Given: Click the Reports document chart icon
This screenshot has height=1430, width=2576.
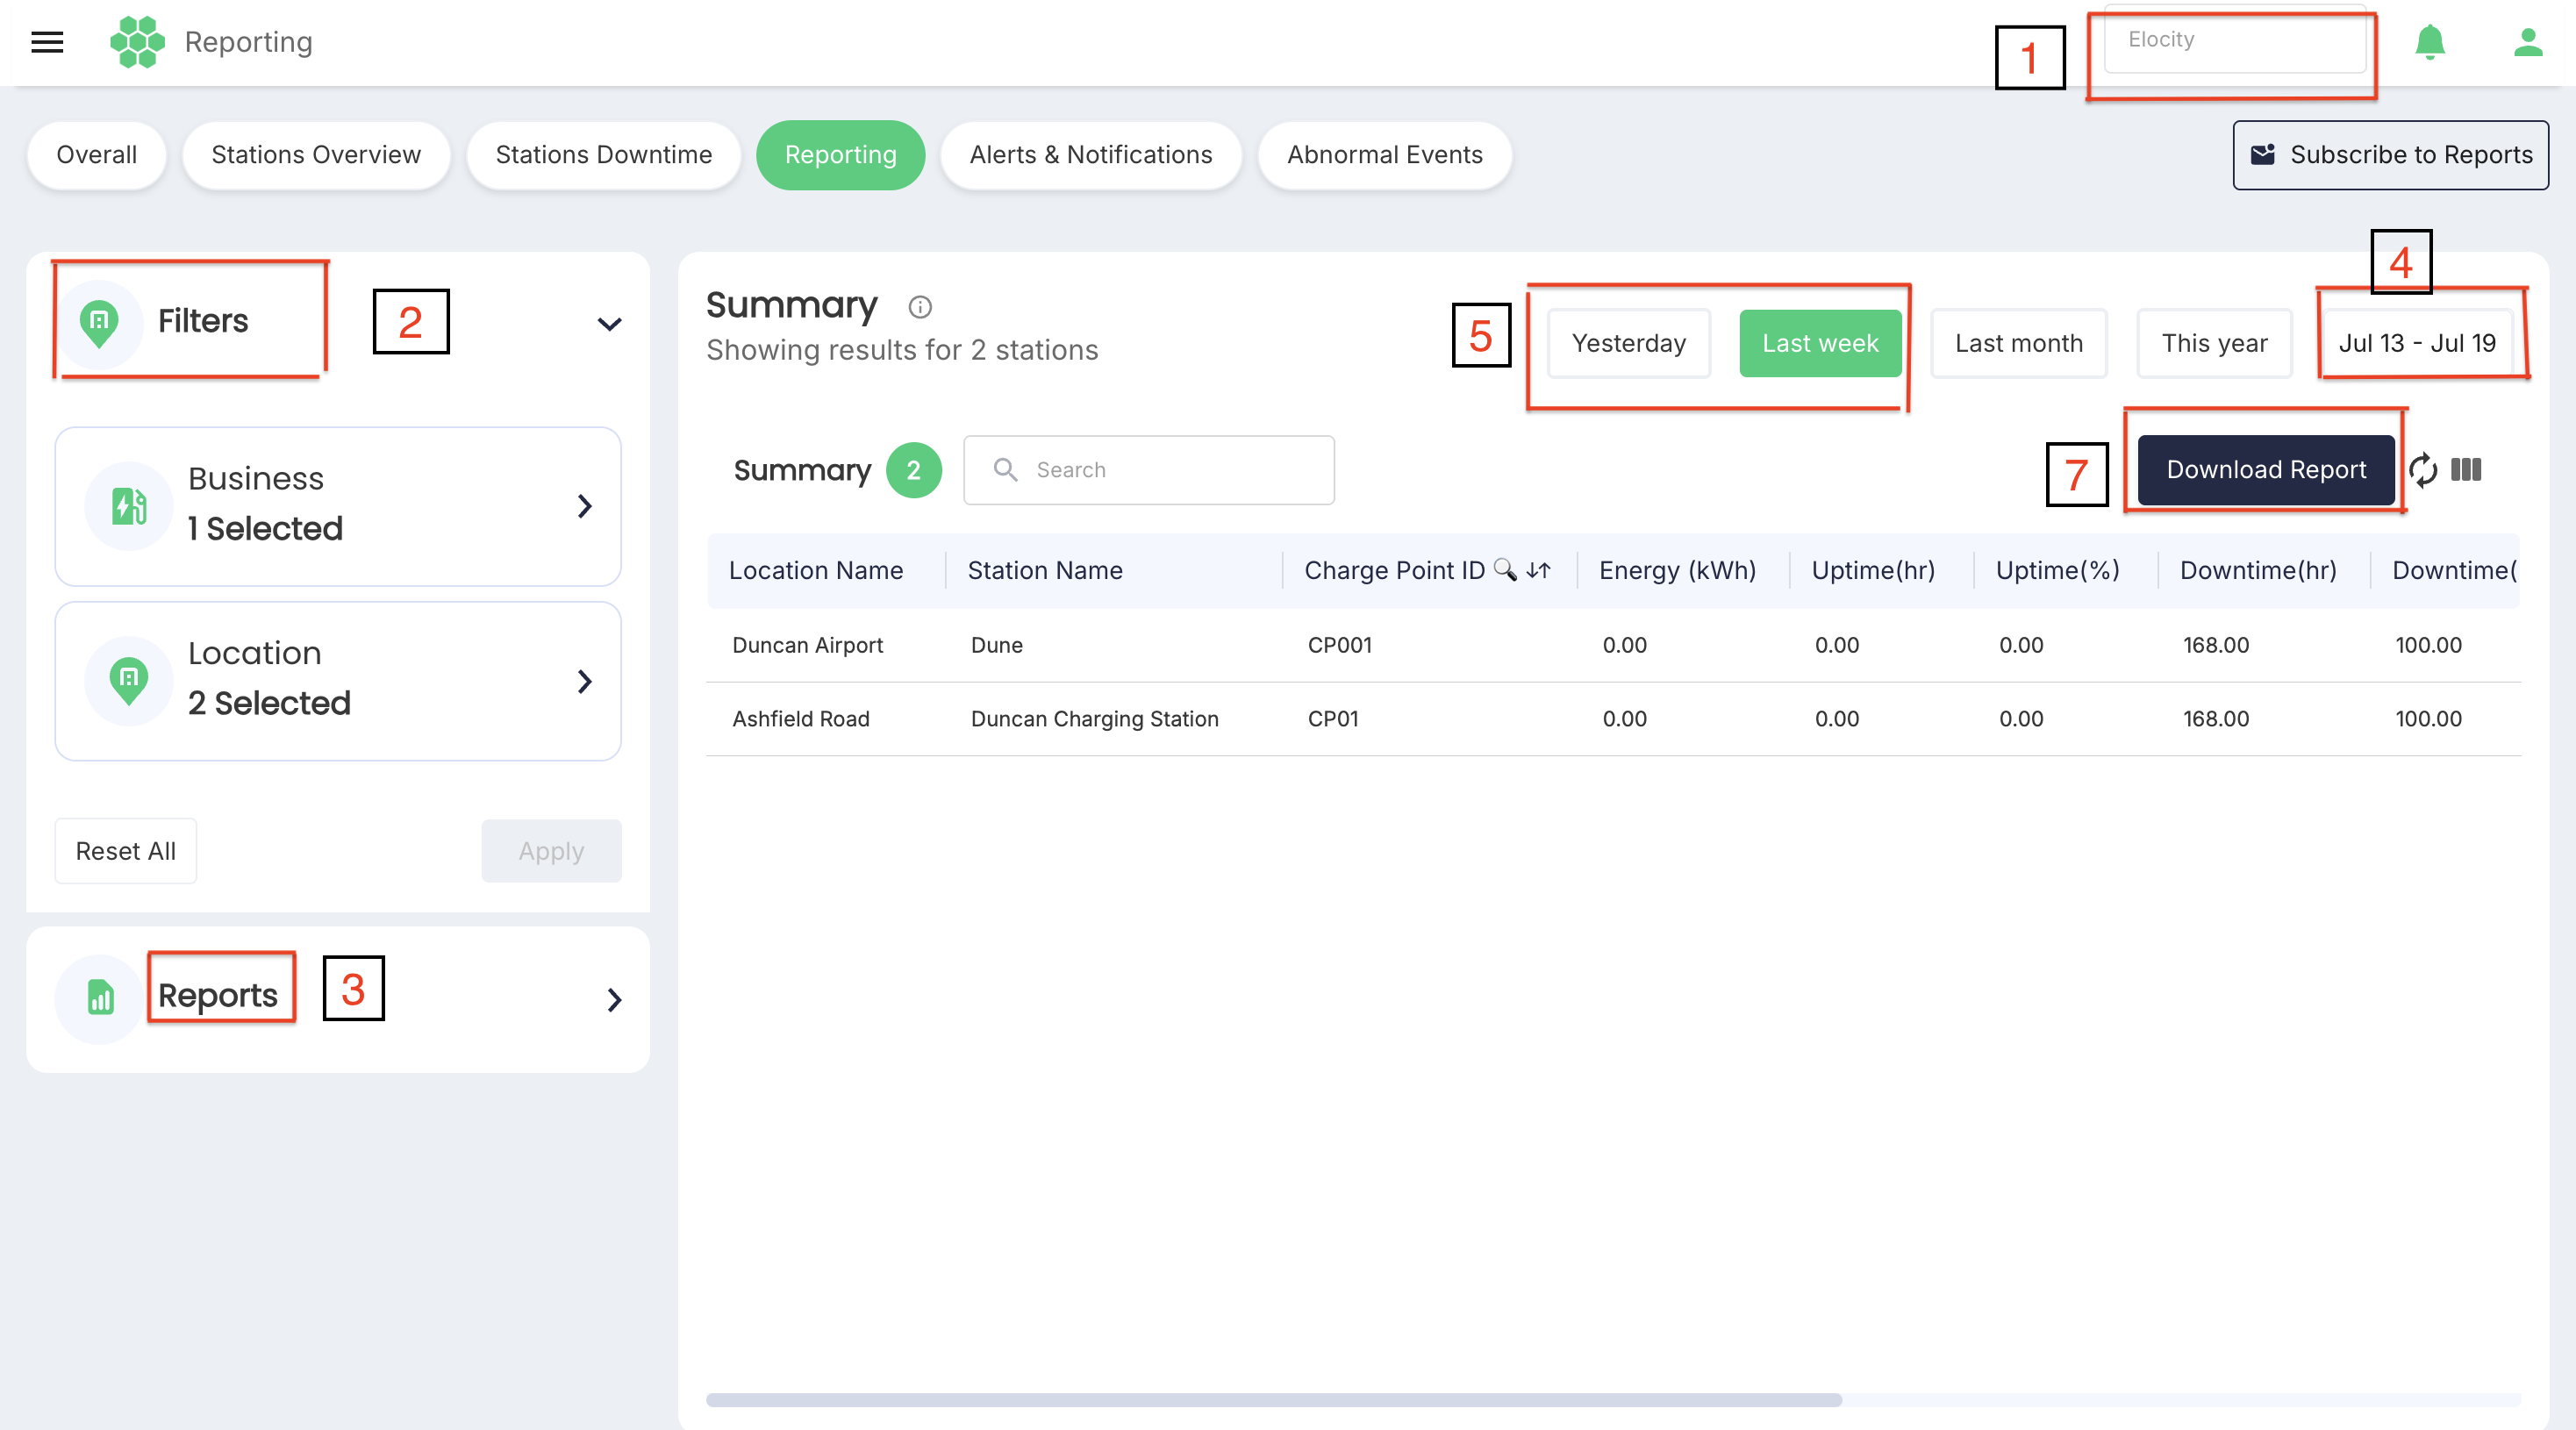Looking at the screenshot, I should [x=100, y=998].
